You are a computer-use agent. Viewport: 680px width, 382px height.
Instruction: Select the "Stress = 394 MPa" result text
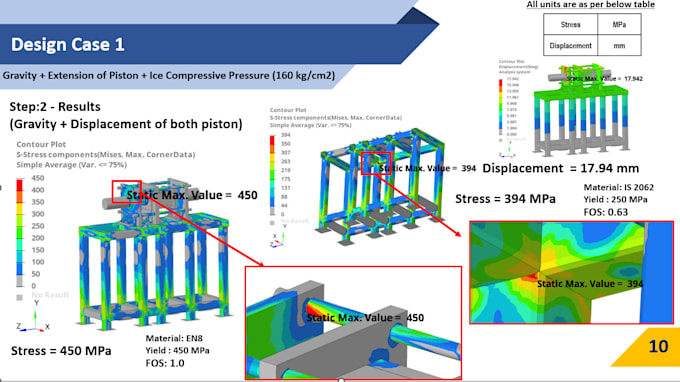[505, 199]
